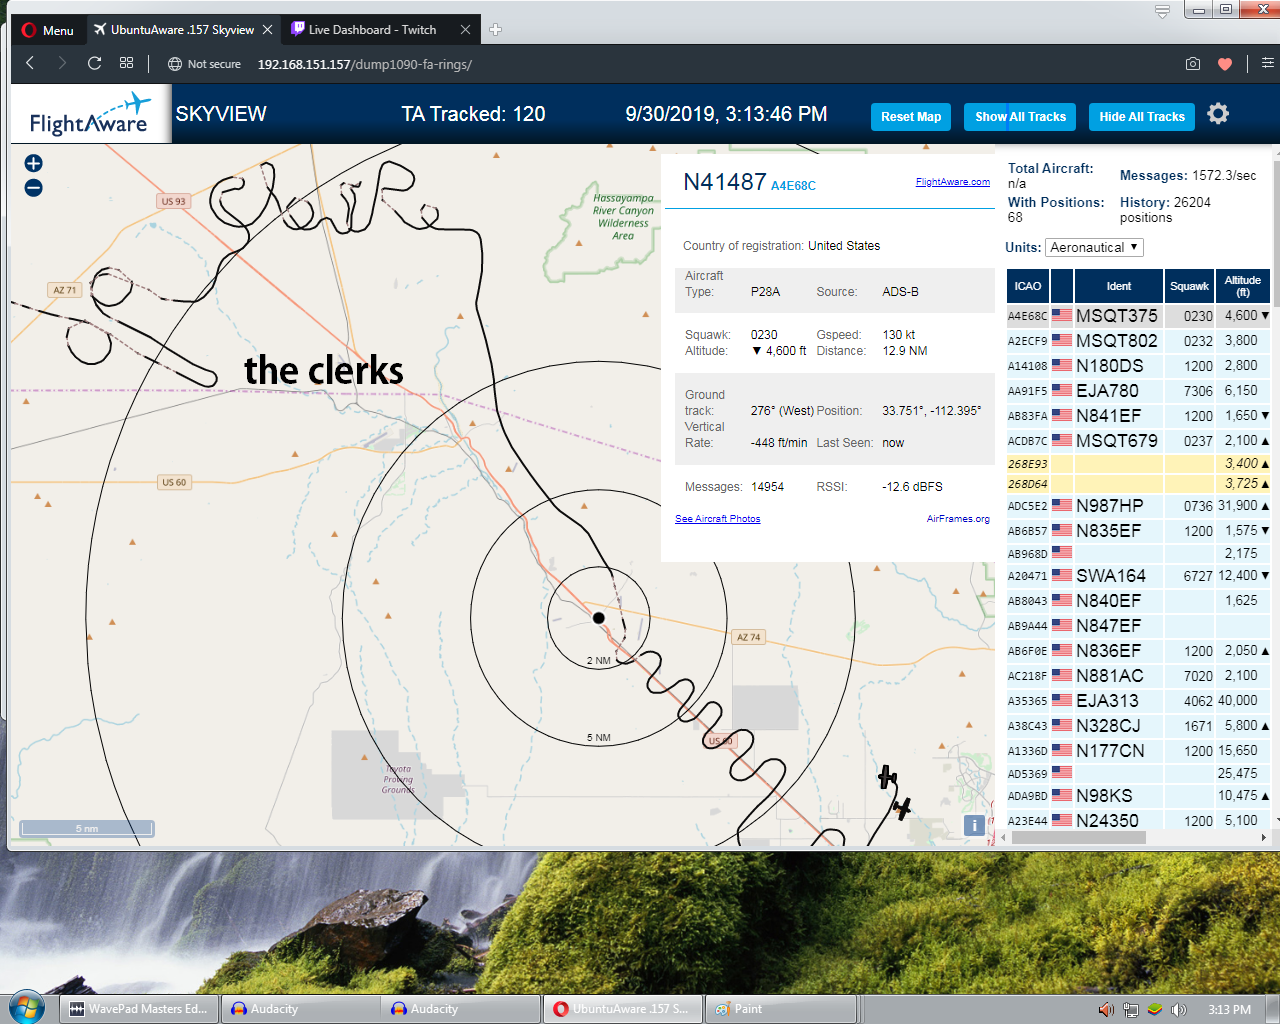Open the Windows Start menu
Viewport: 1280px width, 1024px height.
[27, 1007]
